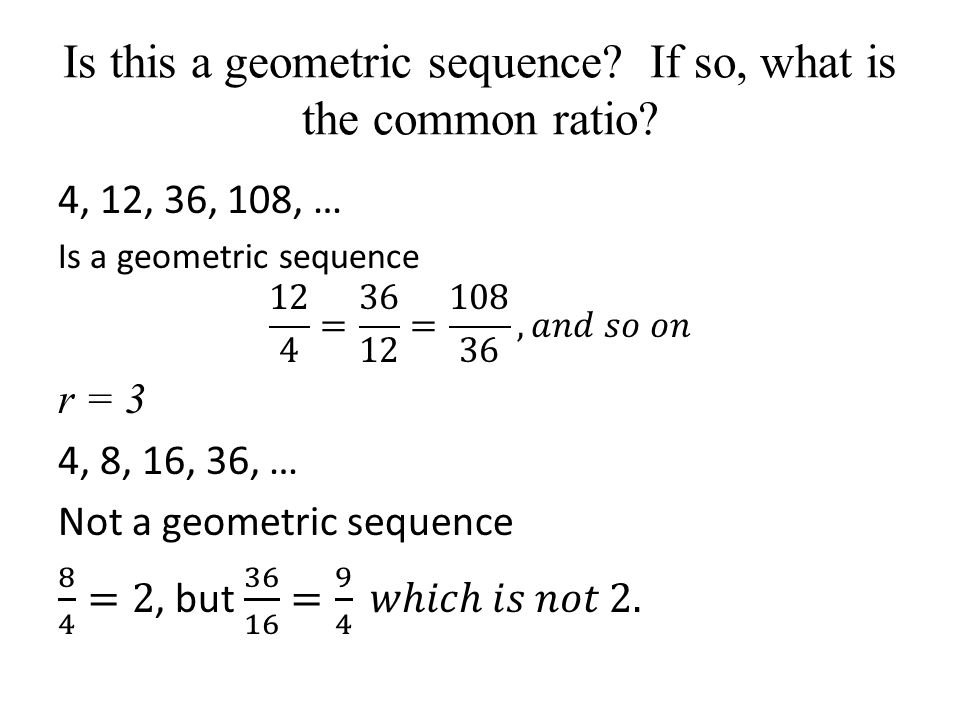Click the fraction 12 over 4

tap(289, 324)
